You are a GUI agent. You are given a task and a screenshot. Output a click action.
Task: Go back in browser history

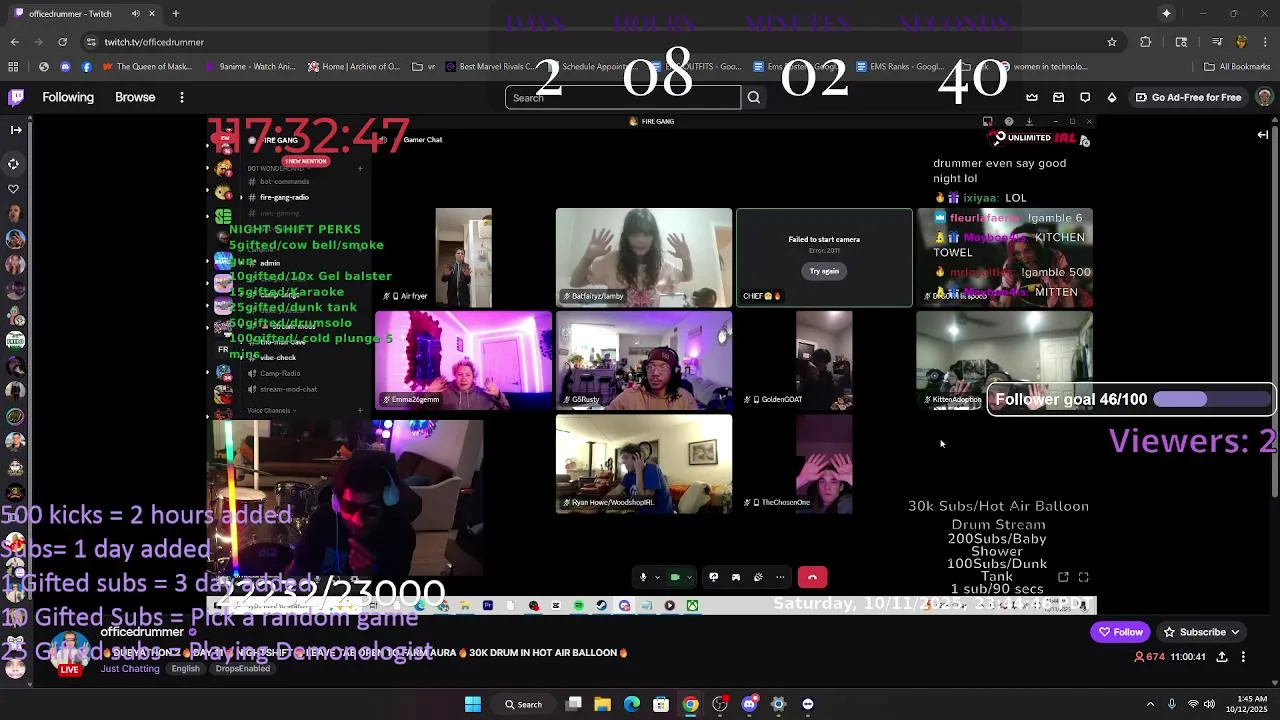pos(14,42)
